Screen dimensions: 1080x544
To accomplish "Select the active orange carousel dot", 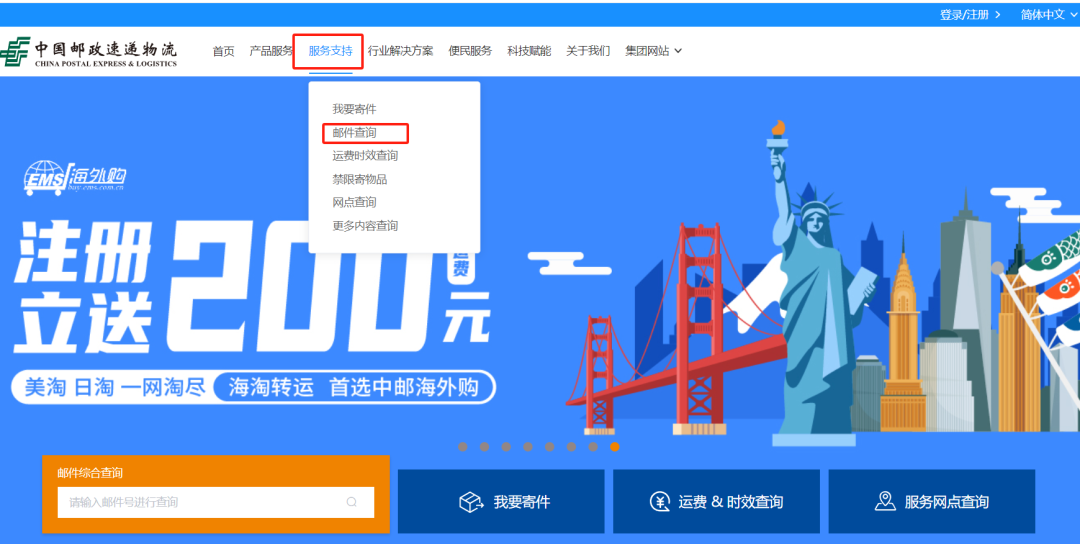I will 615,447.
